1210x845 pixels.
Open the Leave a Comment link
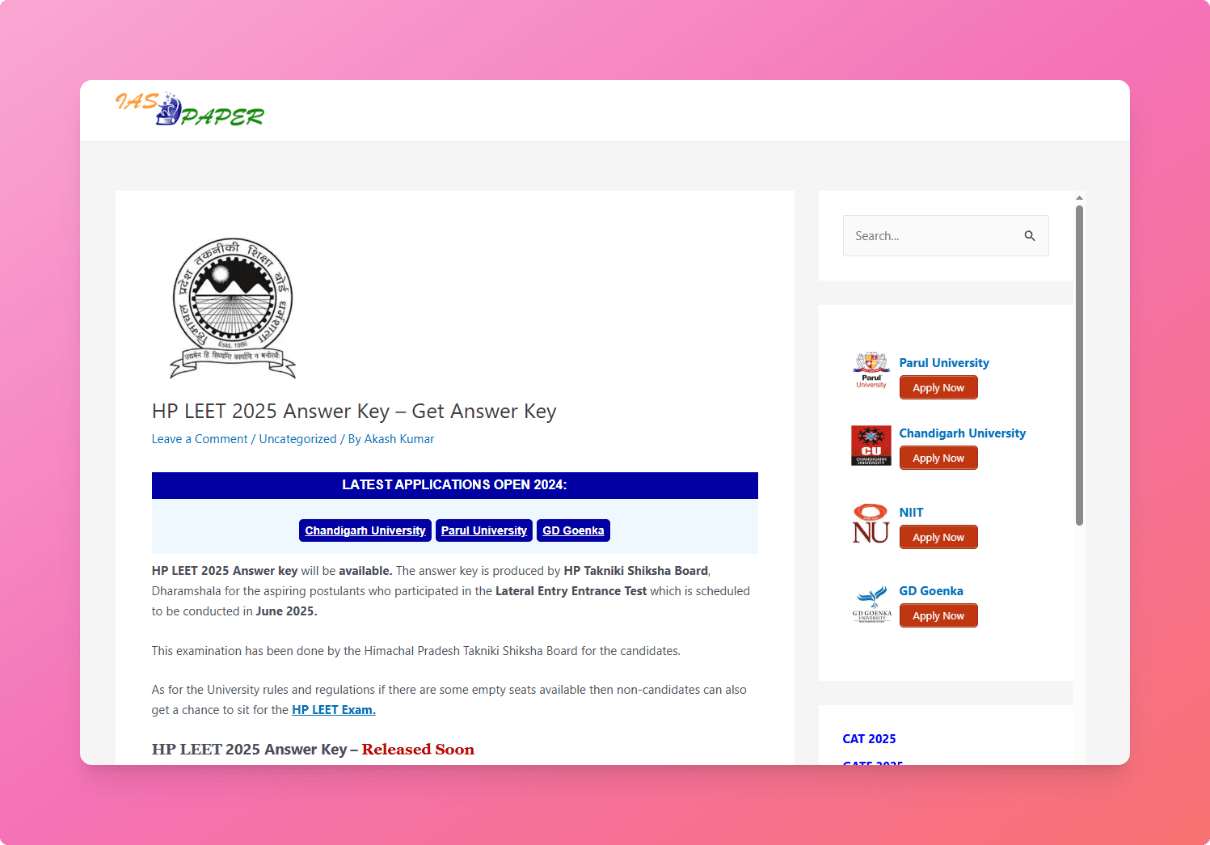point(199,439)
